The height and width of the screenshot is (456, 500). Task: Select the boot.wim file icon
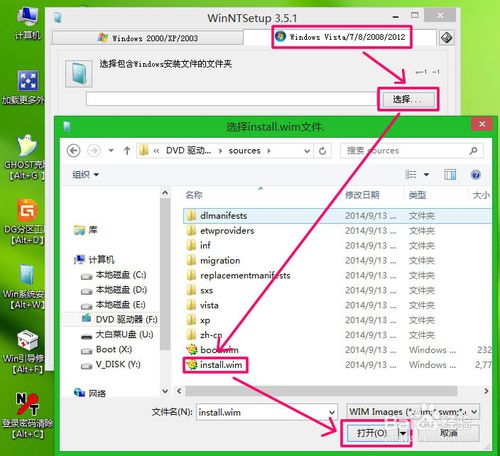pyautogui.click(x=192, y=350)
